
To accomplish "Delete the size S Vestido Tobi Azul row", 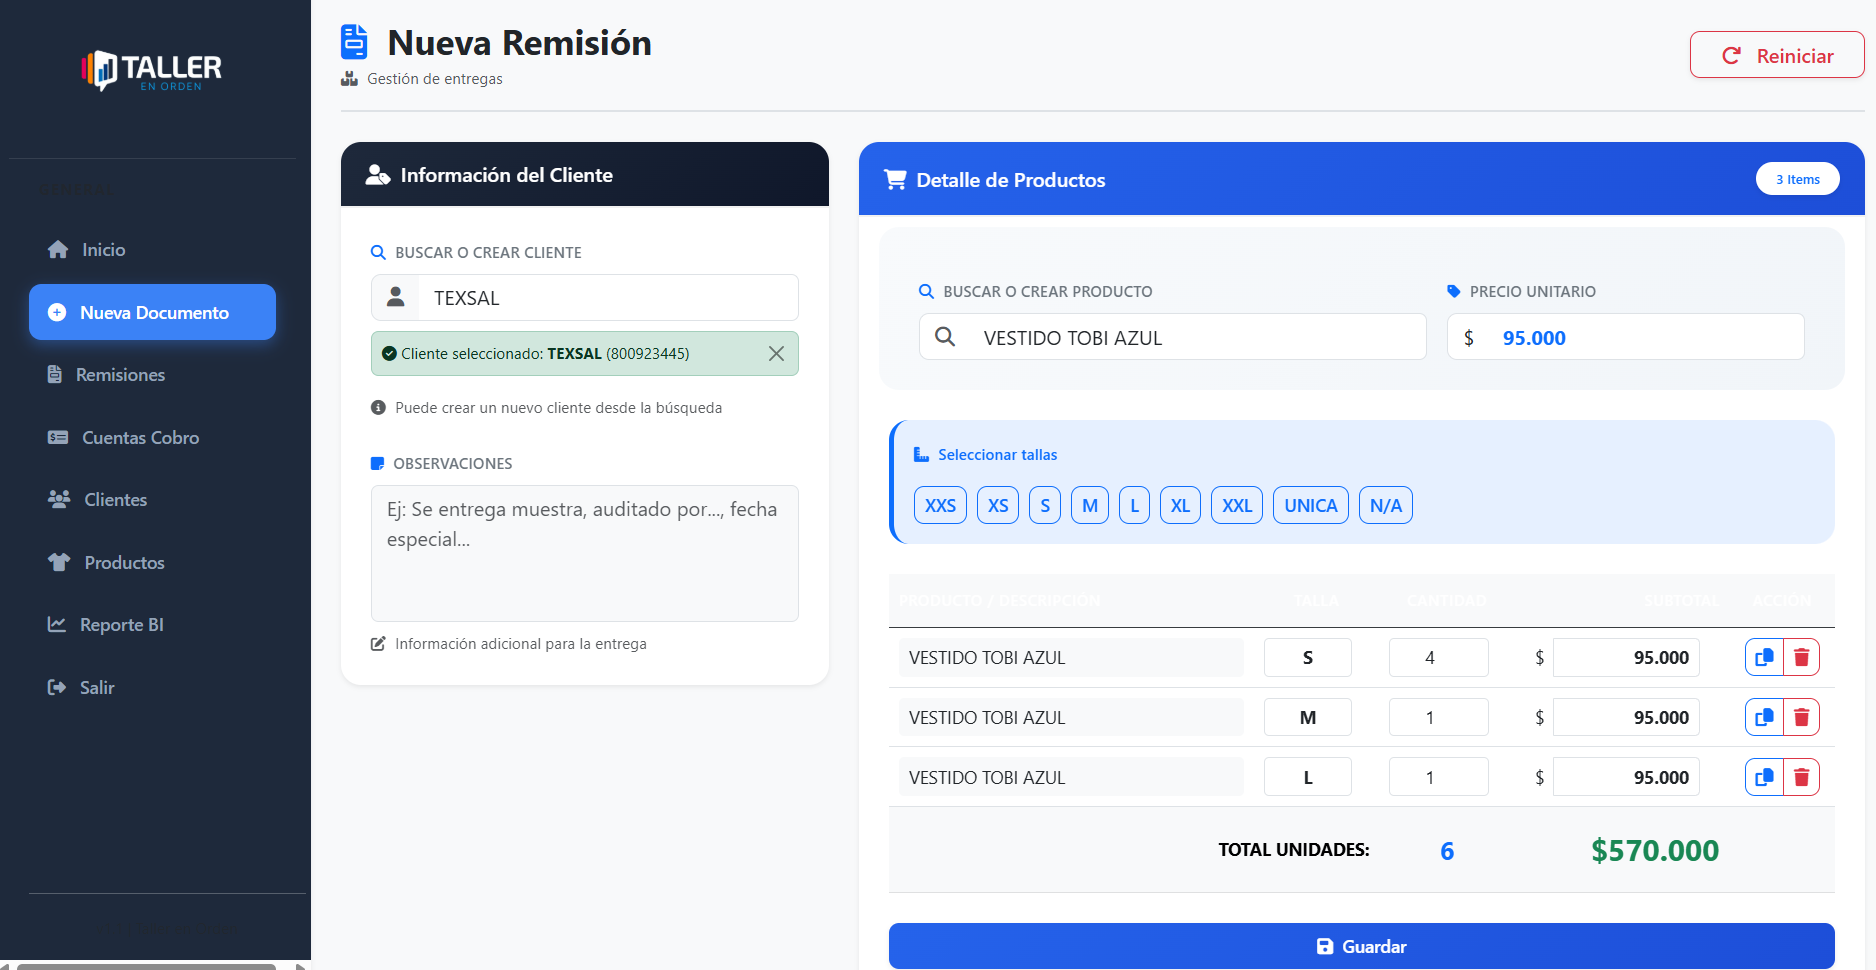I will [1801, 658].
